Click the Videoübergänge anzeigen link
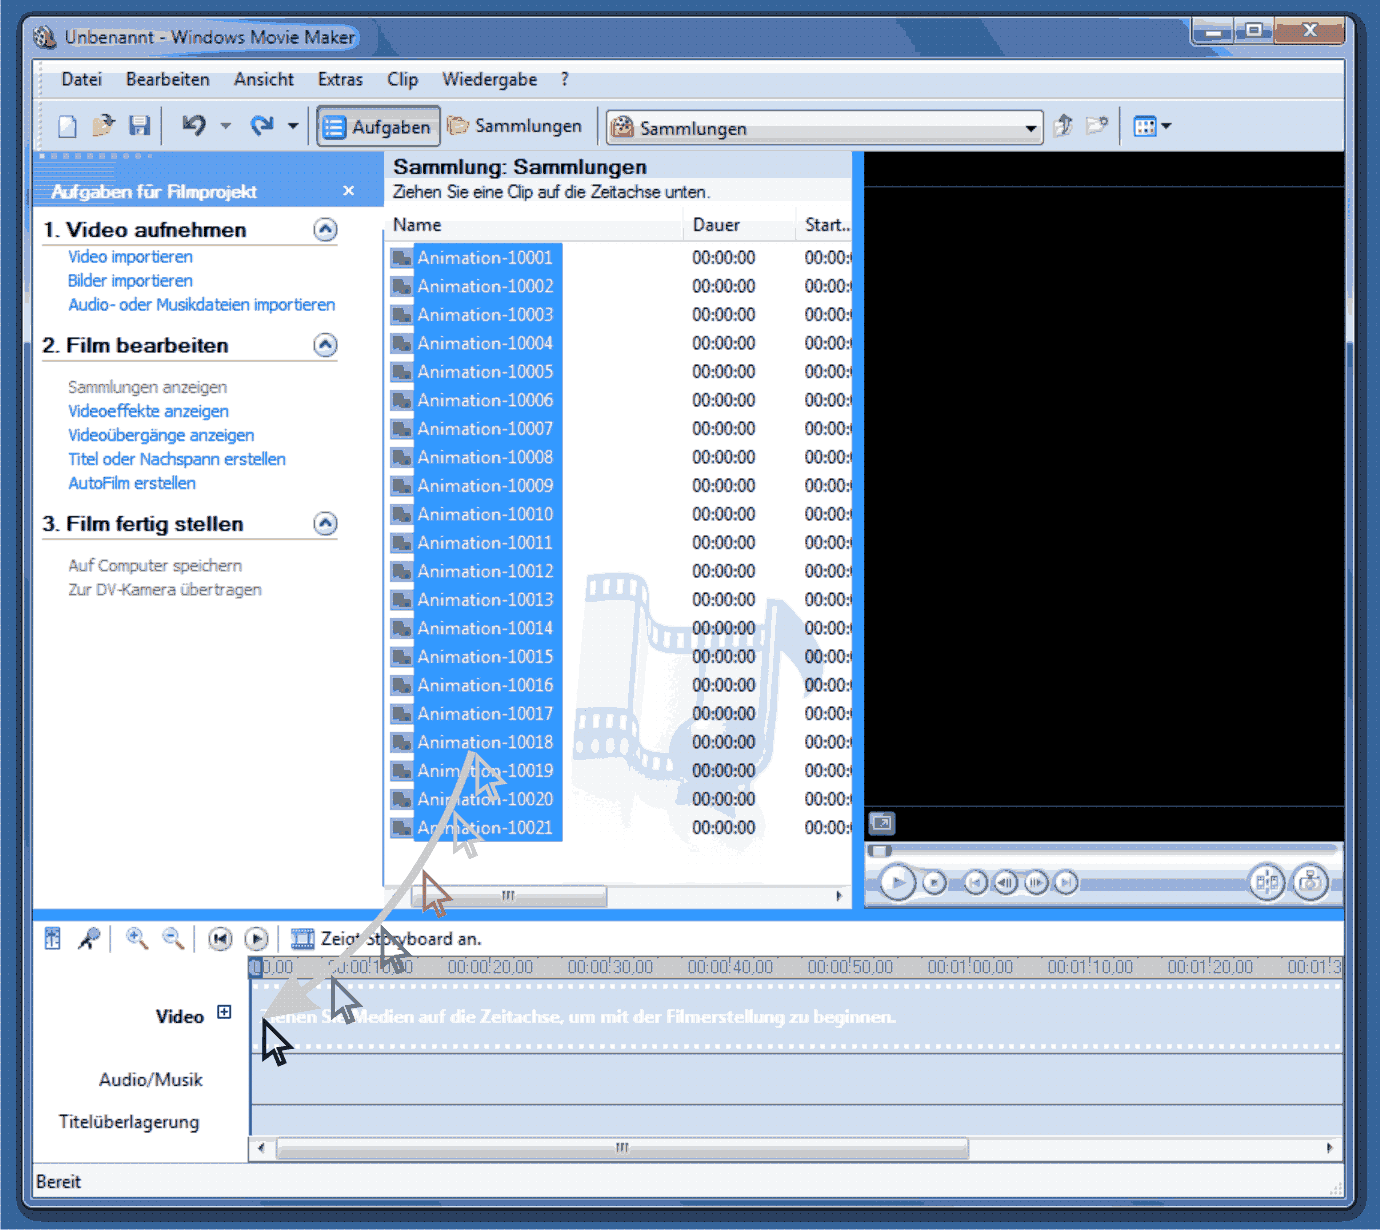This screenshot has height=1230, width=1380. (161, 435)
